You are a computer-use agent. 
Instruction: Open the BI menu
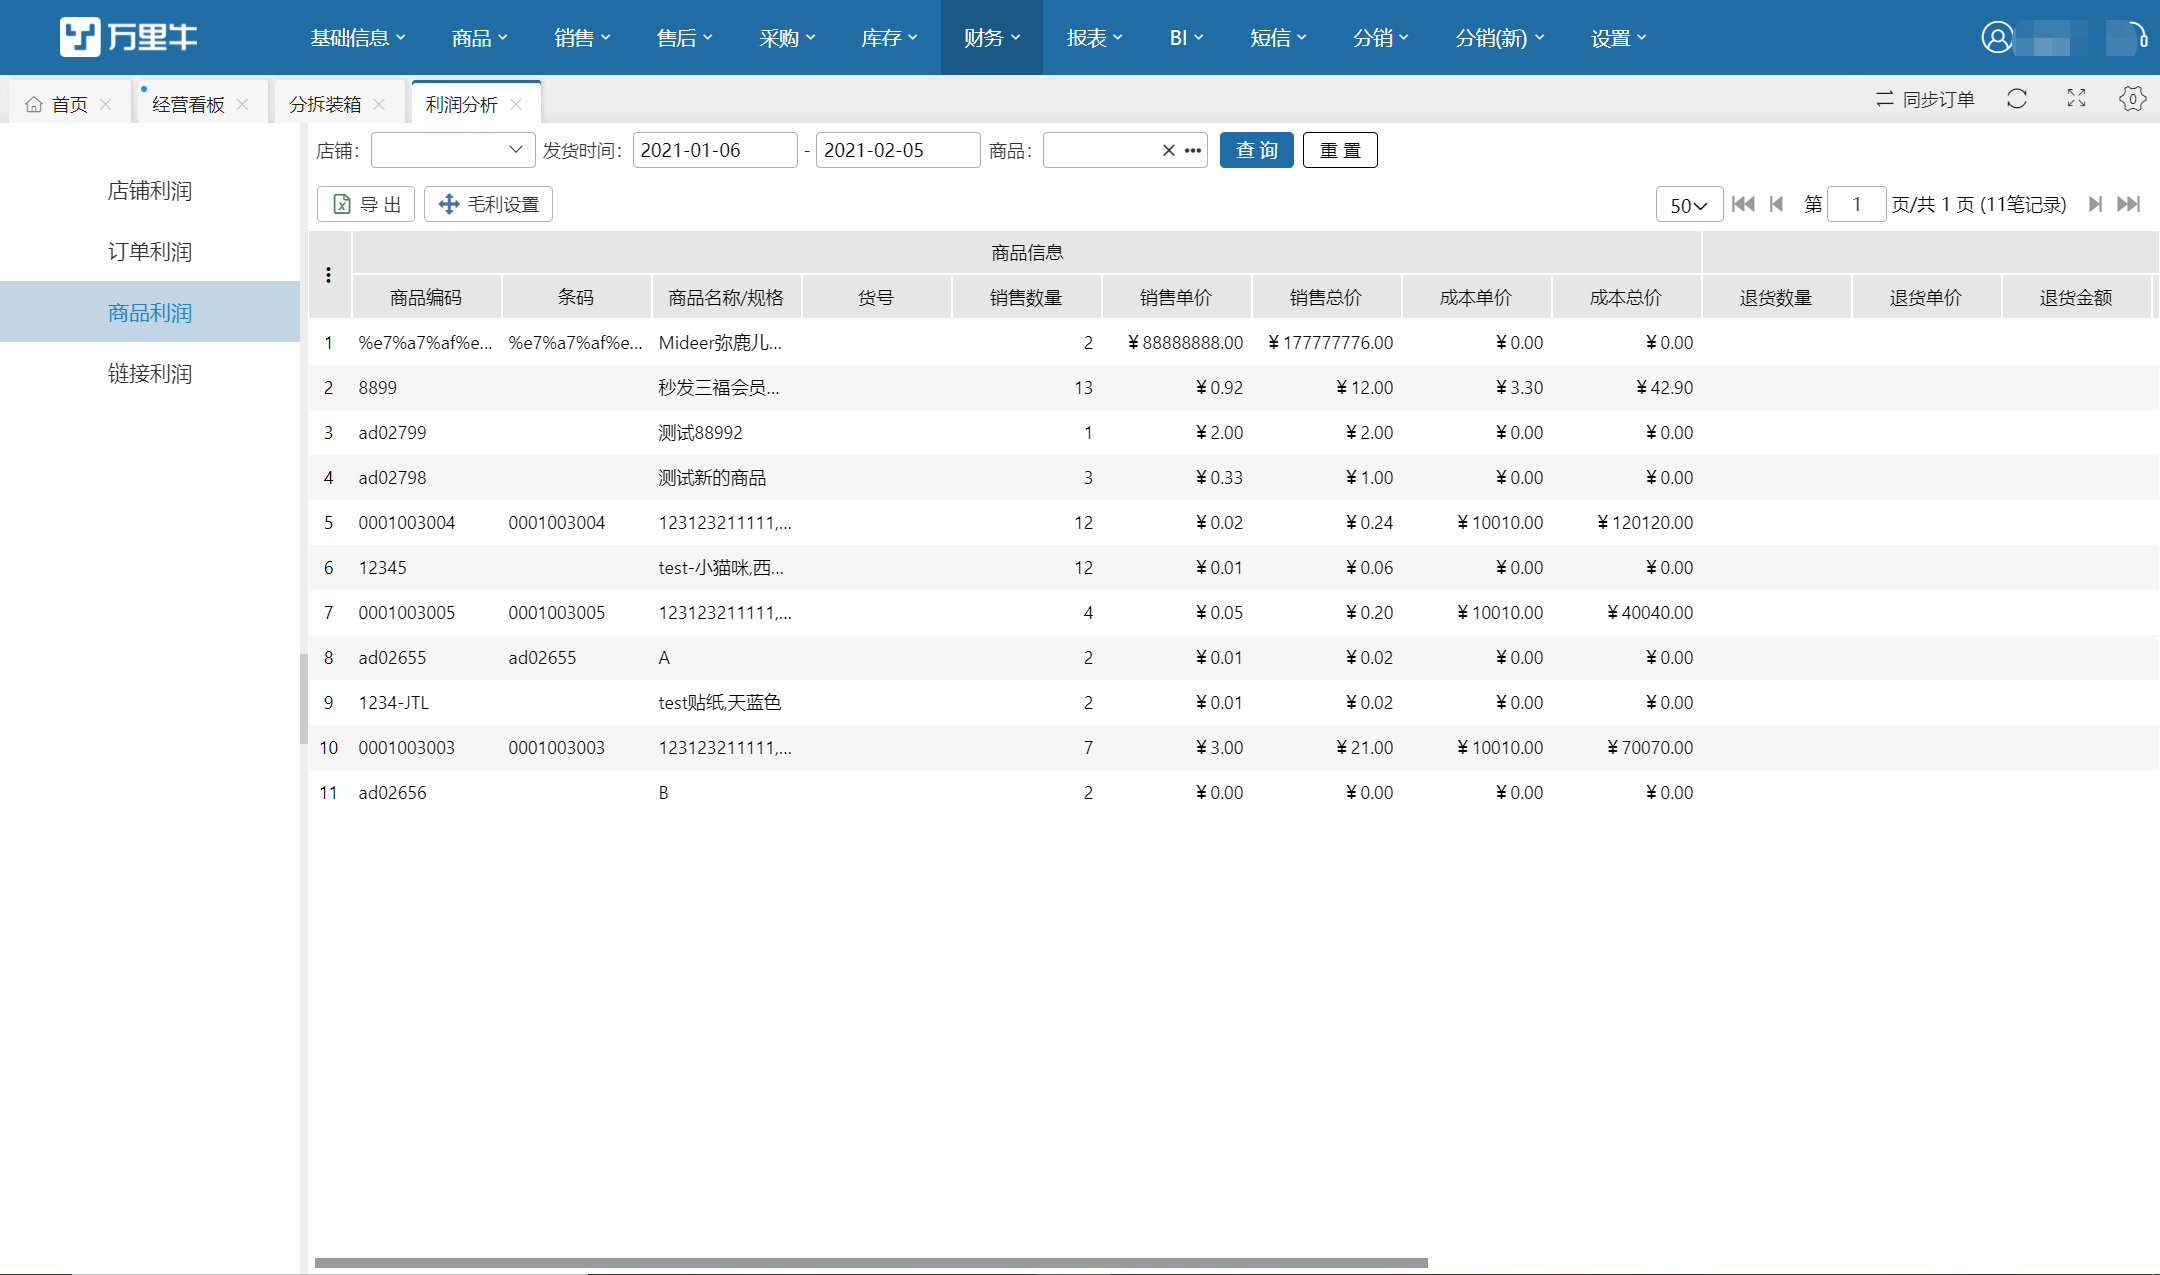pyautogui.click(x=1186, y=37)
